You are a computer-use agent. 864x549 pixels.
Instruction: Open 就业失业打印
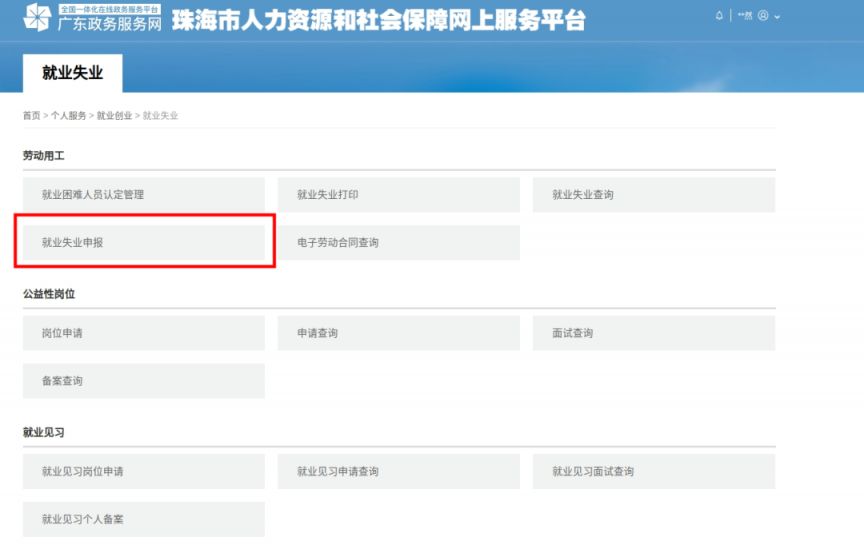tap(398, 195)
